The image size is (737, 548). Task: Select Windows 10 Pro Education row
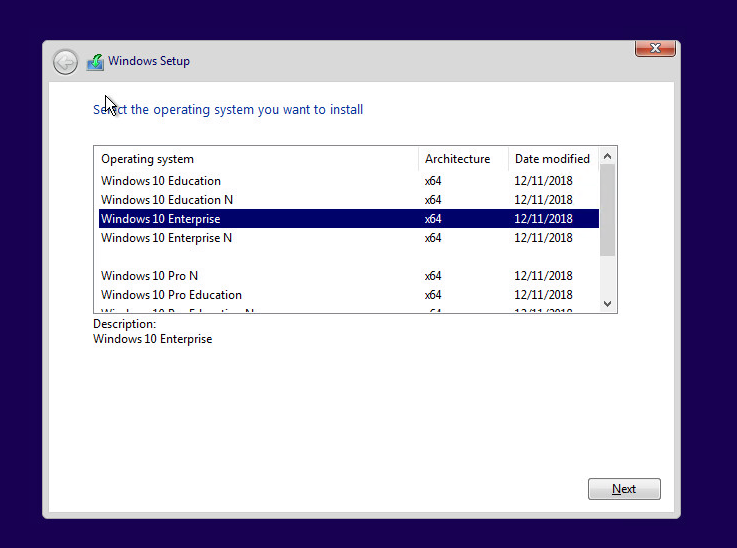point(349,295)
